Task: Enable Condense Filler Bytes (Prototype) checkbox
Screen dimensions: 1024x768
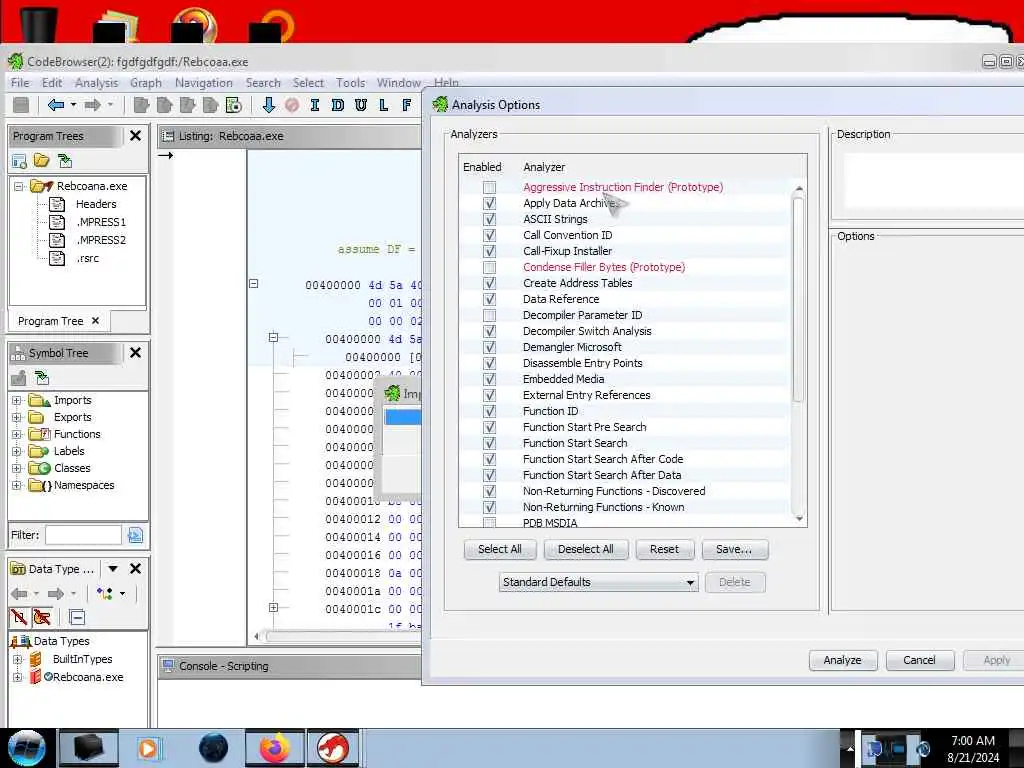Action: (x=489, y=267)
